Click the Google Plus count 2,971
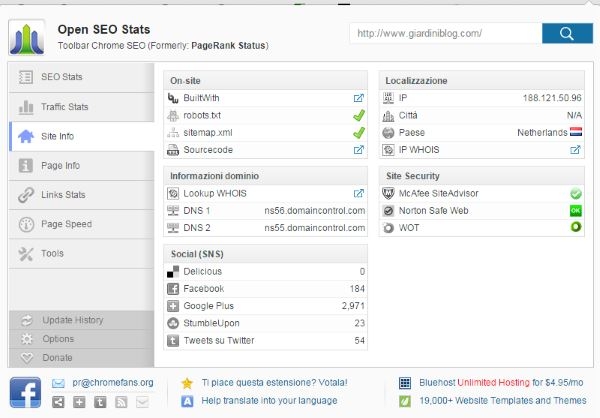The height and width of the screenshot is (418, 600). coord(353,306)
